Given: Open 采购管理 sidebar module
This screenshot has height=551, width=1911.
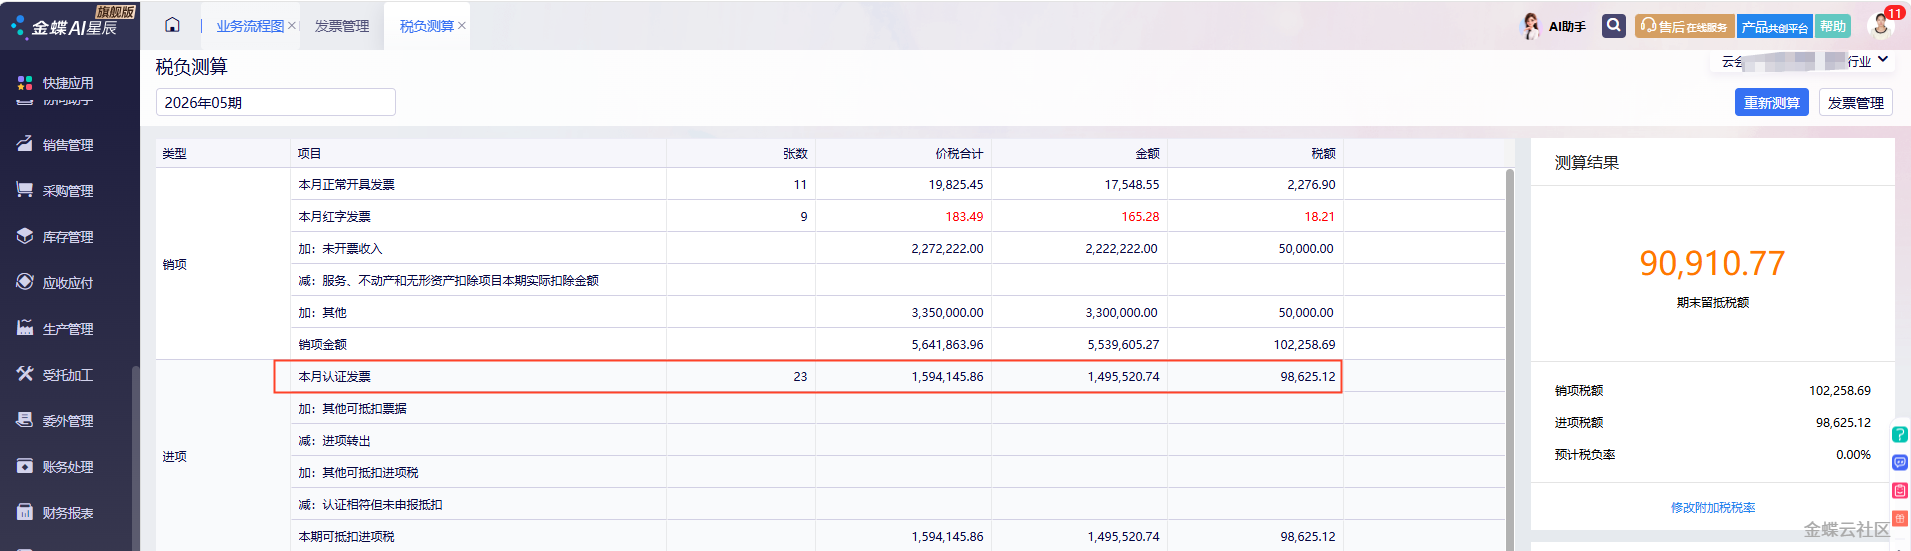Looking at the screenshot, I should 67,191.
